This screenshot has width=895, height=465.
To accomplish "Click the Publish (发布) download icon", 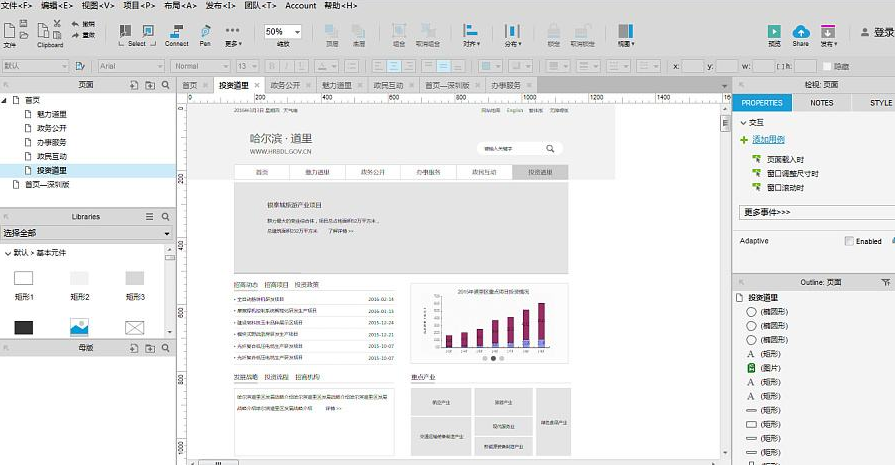I will click(828, 32).
